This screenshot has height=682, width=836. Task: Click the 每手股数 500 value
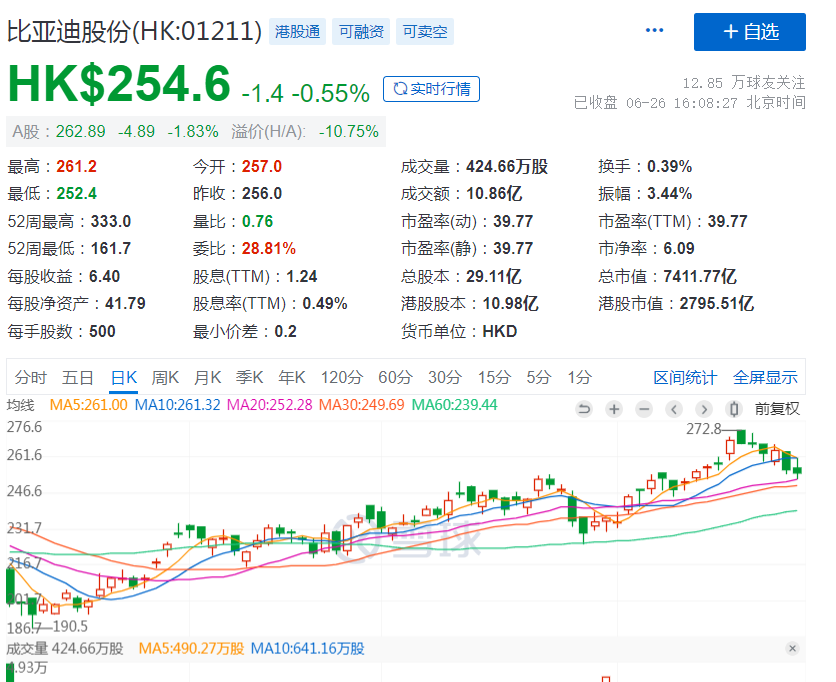102,331
